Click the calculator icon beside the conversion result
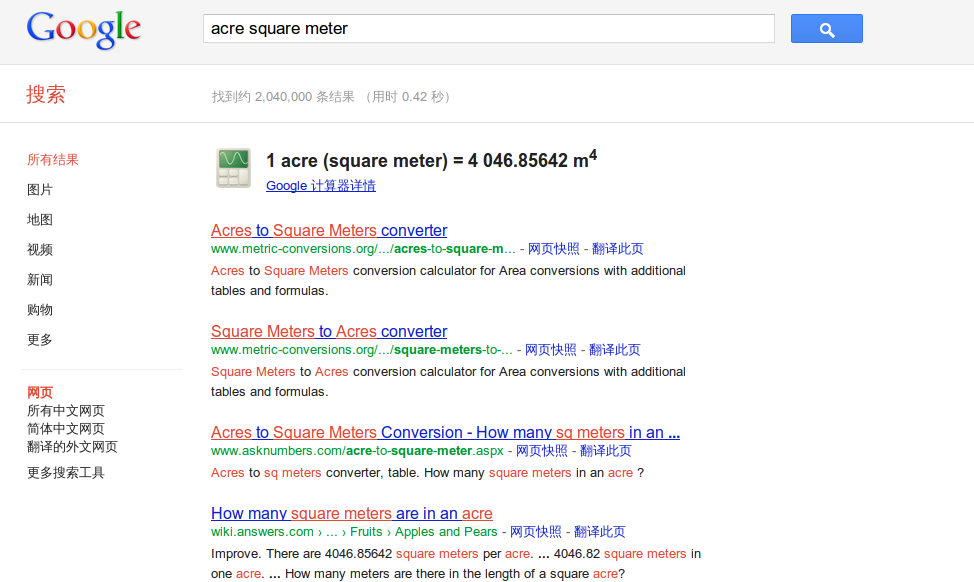 (x=232, y=166)
